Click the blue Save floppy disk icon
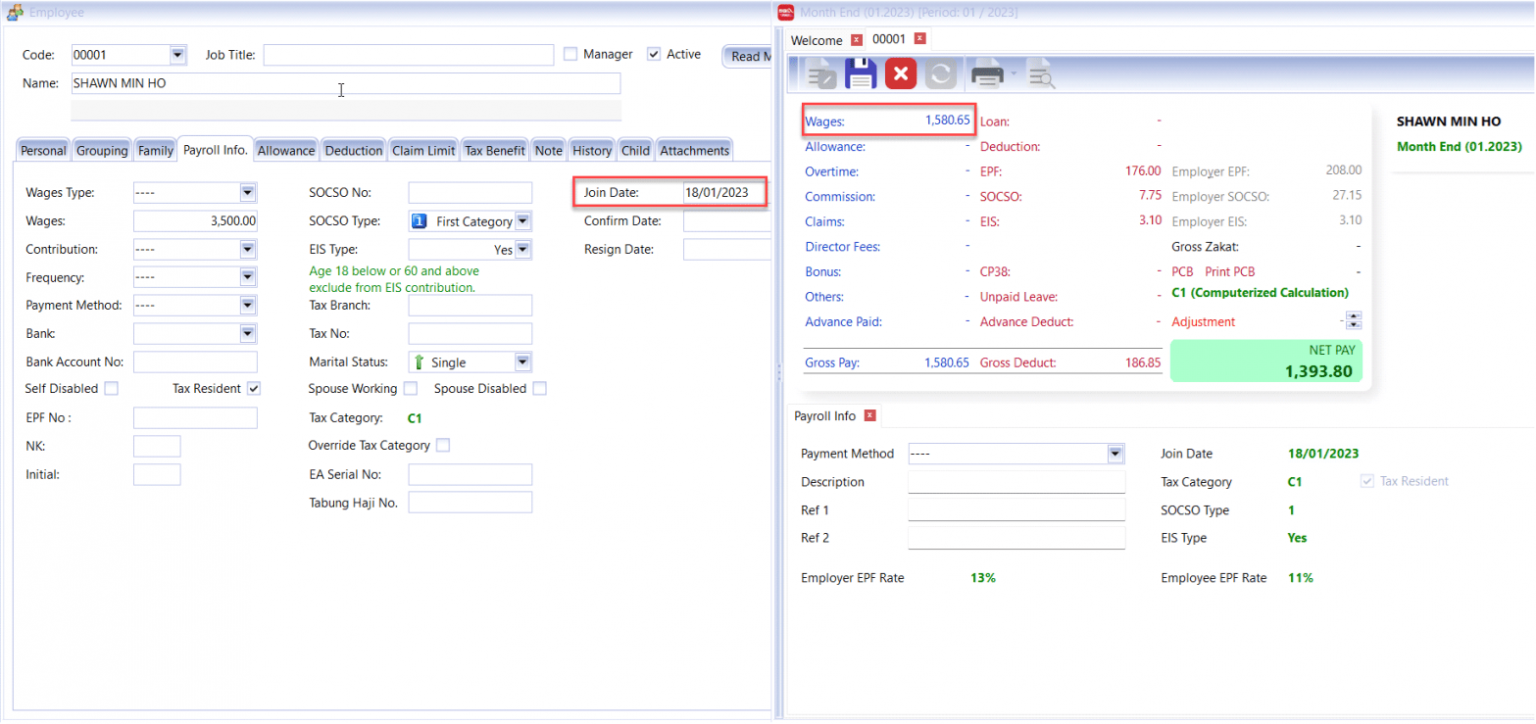The width and height of the screenshot is (1536, 724). pyautogui.click(x=861, y=75)
